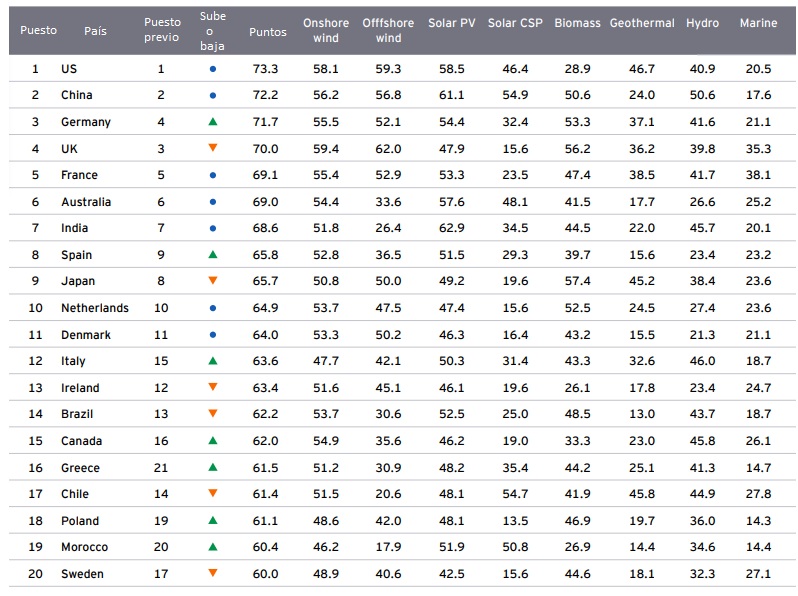Click Sweden's orange down-arrow icon
Viewport: 798px width, 596px height.
click(x=212, y=573)
